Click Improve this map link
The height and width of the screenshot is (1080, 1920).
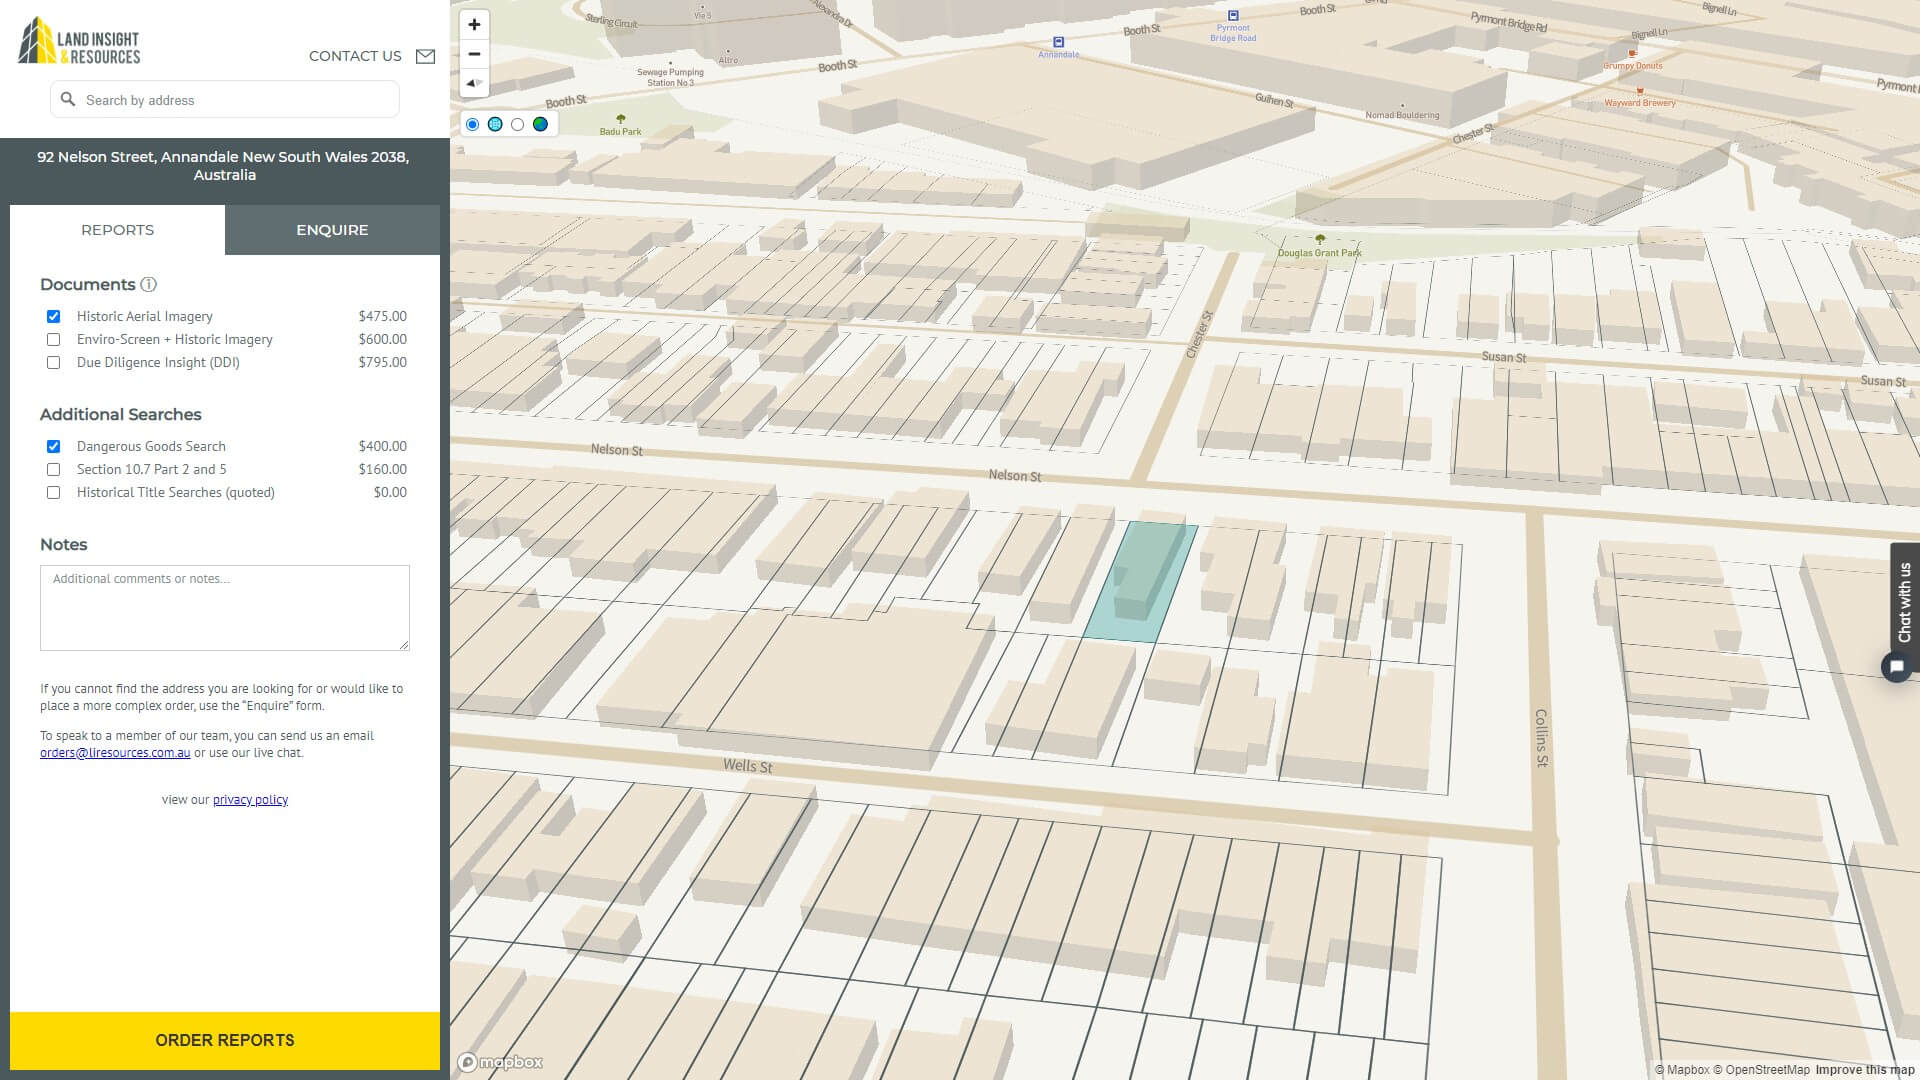coord(1865,1070)
